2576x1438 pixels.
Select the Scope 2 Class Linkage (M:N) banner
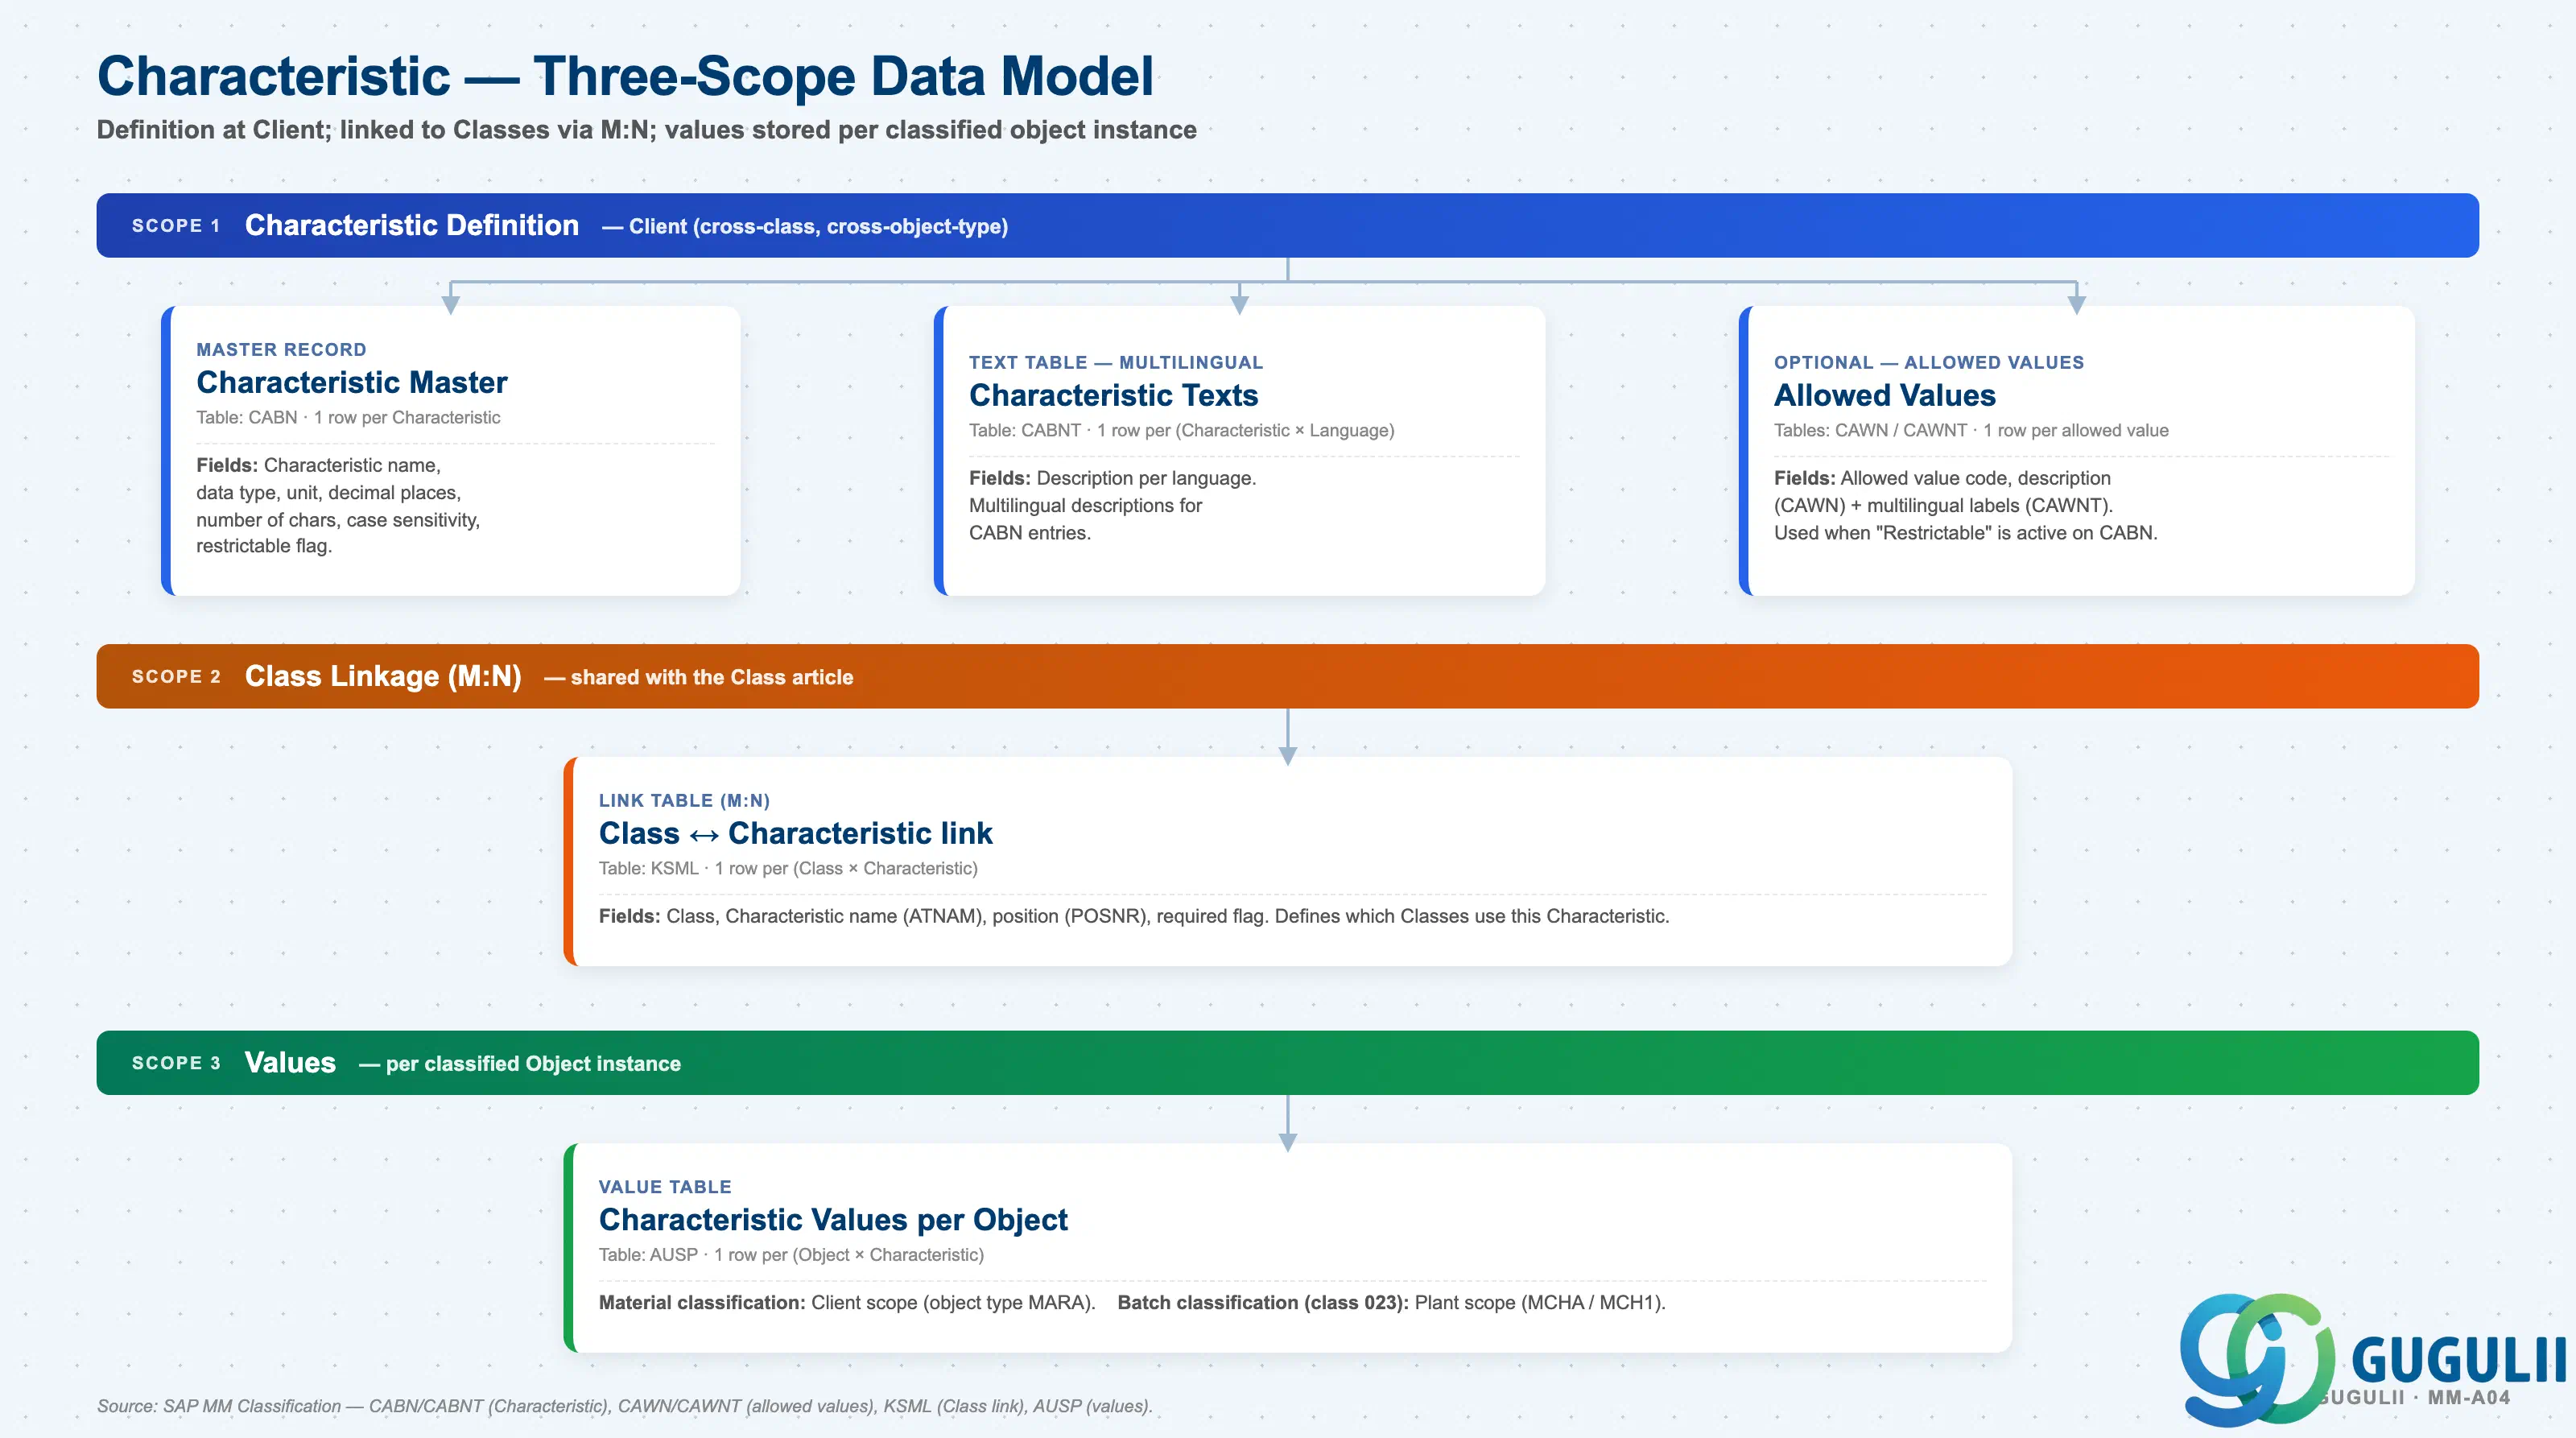coord(1287,676)
